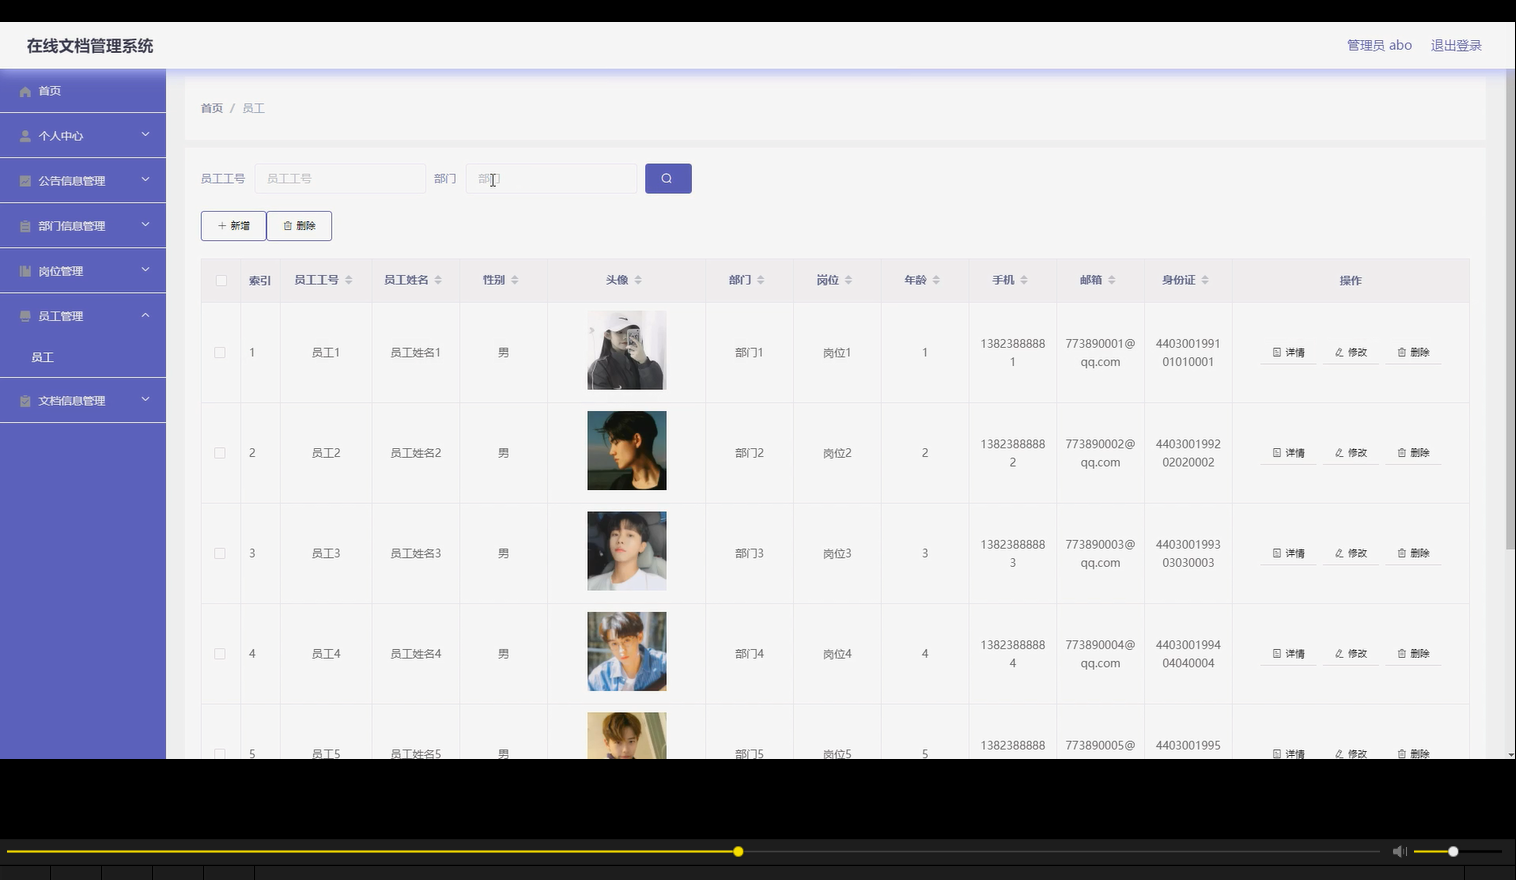Click 退出登录 link
The image size is (1516, 880).
(1456, 45)
